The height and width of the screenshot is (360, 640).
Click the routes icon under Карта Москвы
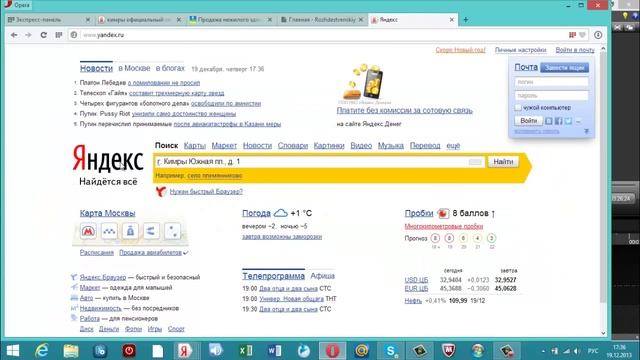point(151,231)
